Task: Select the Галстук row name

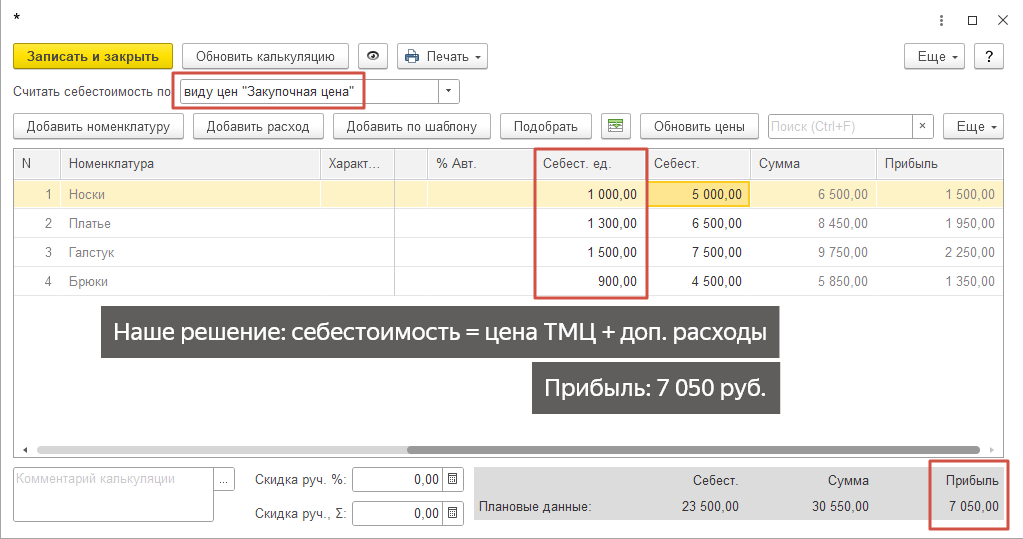Action: (91, 253)
